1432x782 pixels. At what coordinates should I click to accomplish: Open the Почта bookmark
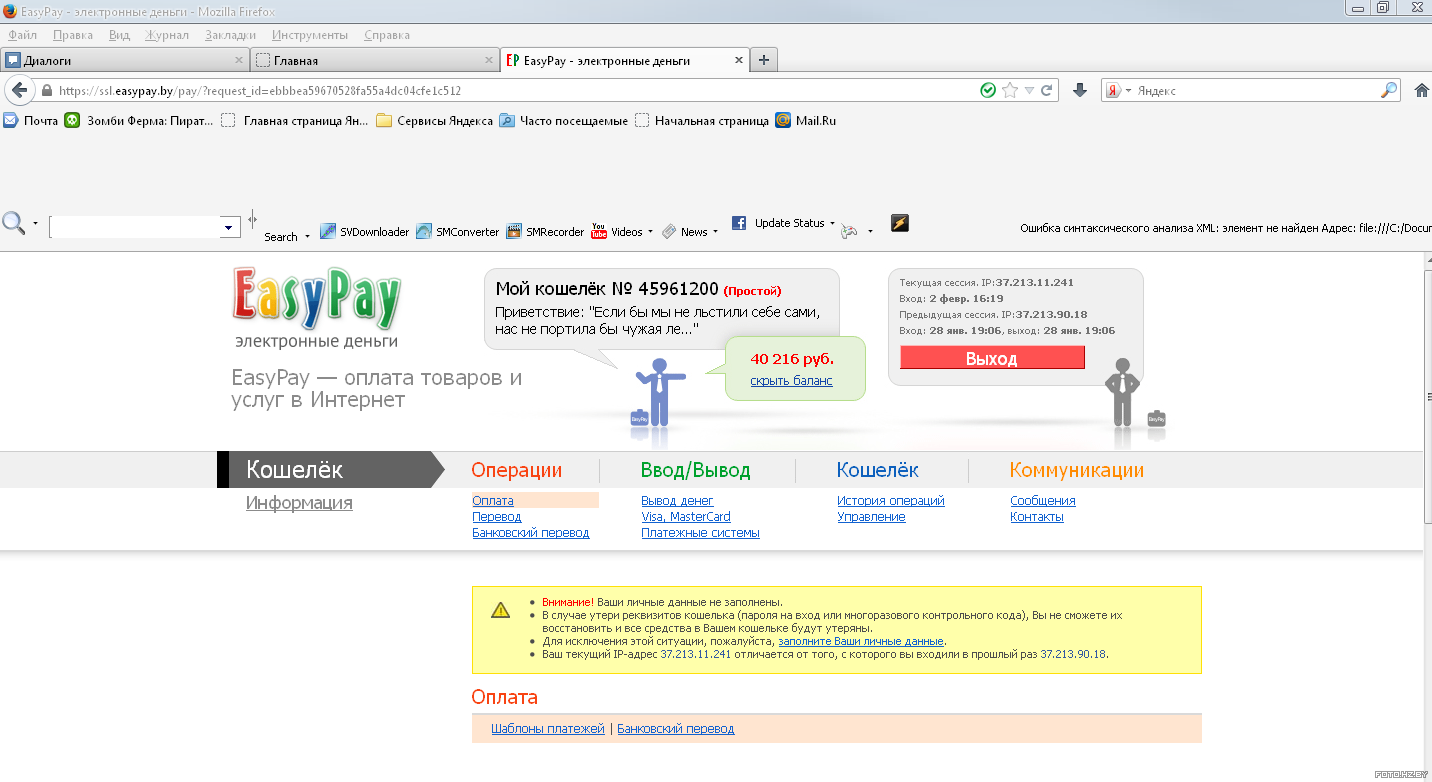pyautogui.click(x=31, y=120)
